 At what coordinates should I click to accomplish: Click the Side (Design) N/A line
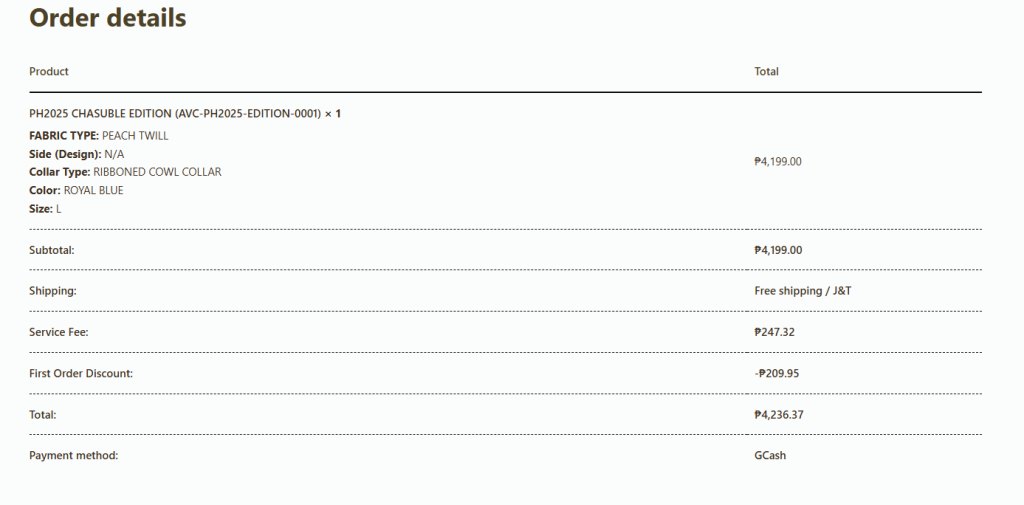tap(77, 154)
